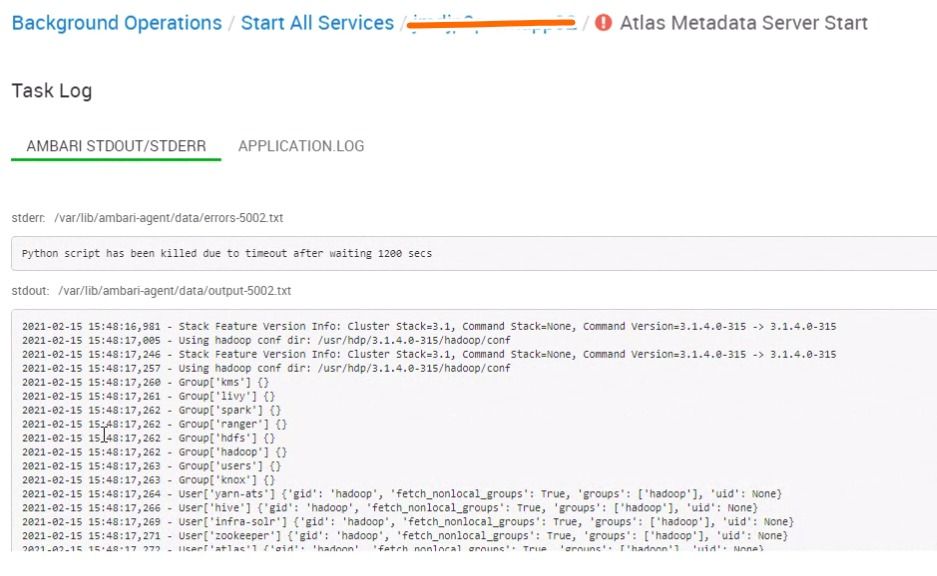
Task: Select the stdout output-5002.txt file path
Action: coord(174,290)
